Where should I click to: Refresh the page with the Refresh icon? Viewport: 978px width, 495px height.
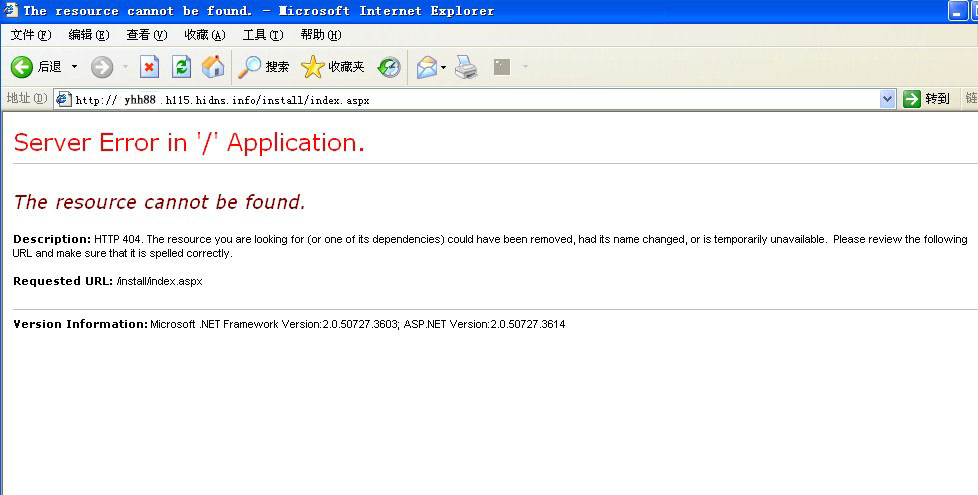[181, 67]
